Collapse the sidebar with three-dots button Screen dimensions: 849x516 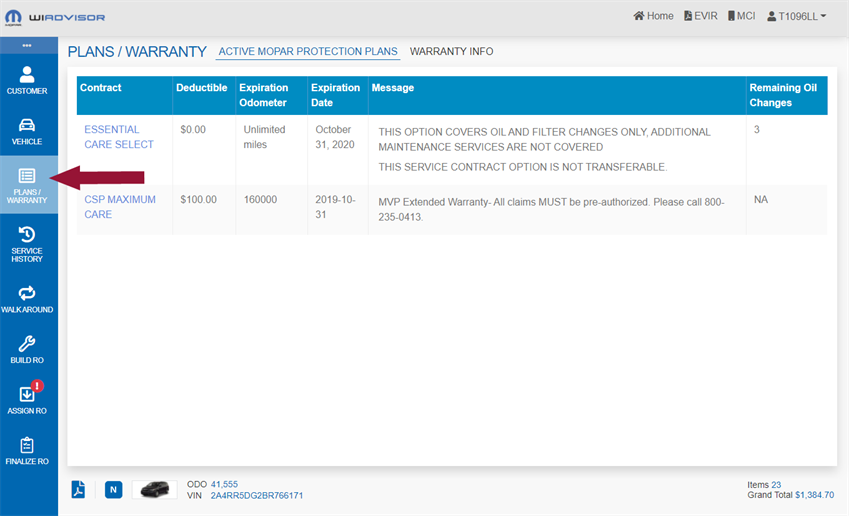pos(27,45)
